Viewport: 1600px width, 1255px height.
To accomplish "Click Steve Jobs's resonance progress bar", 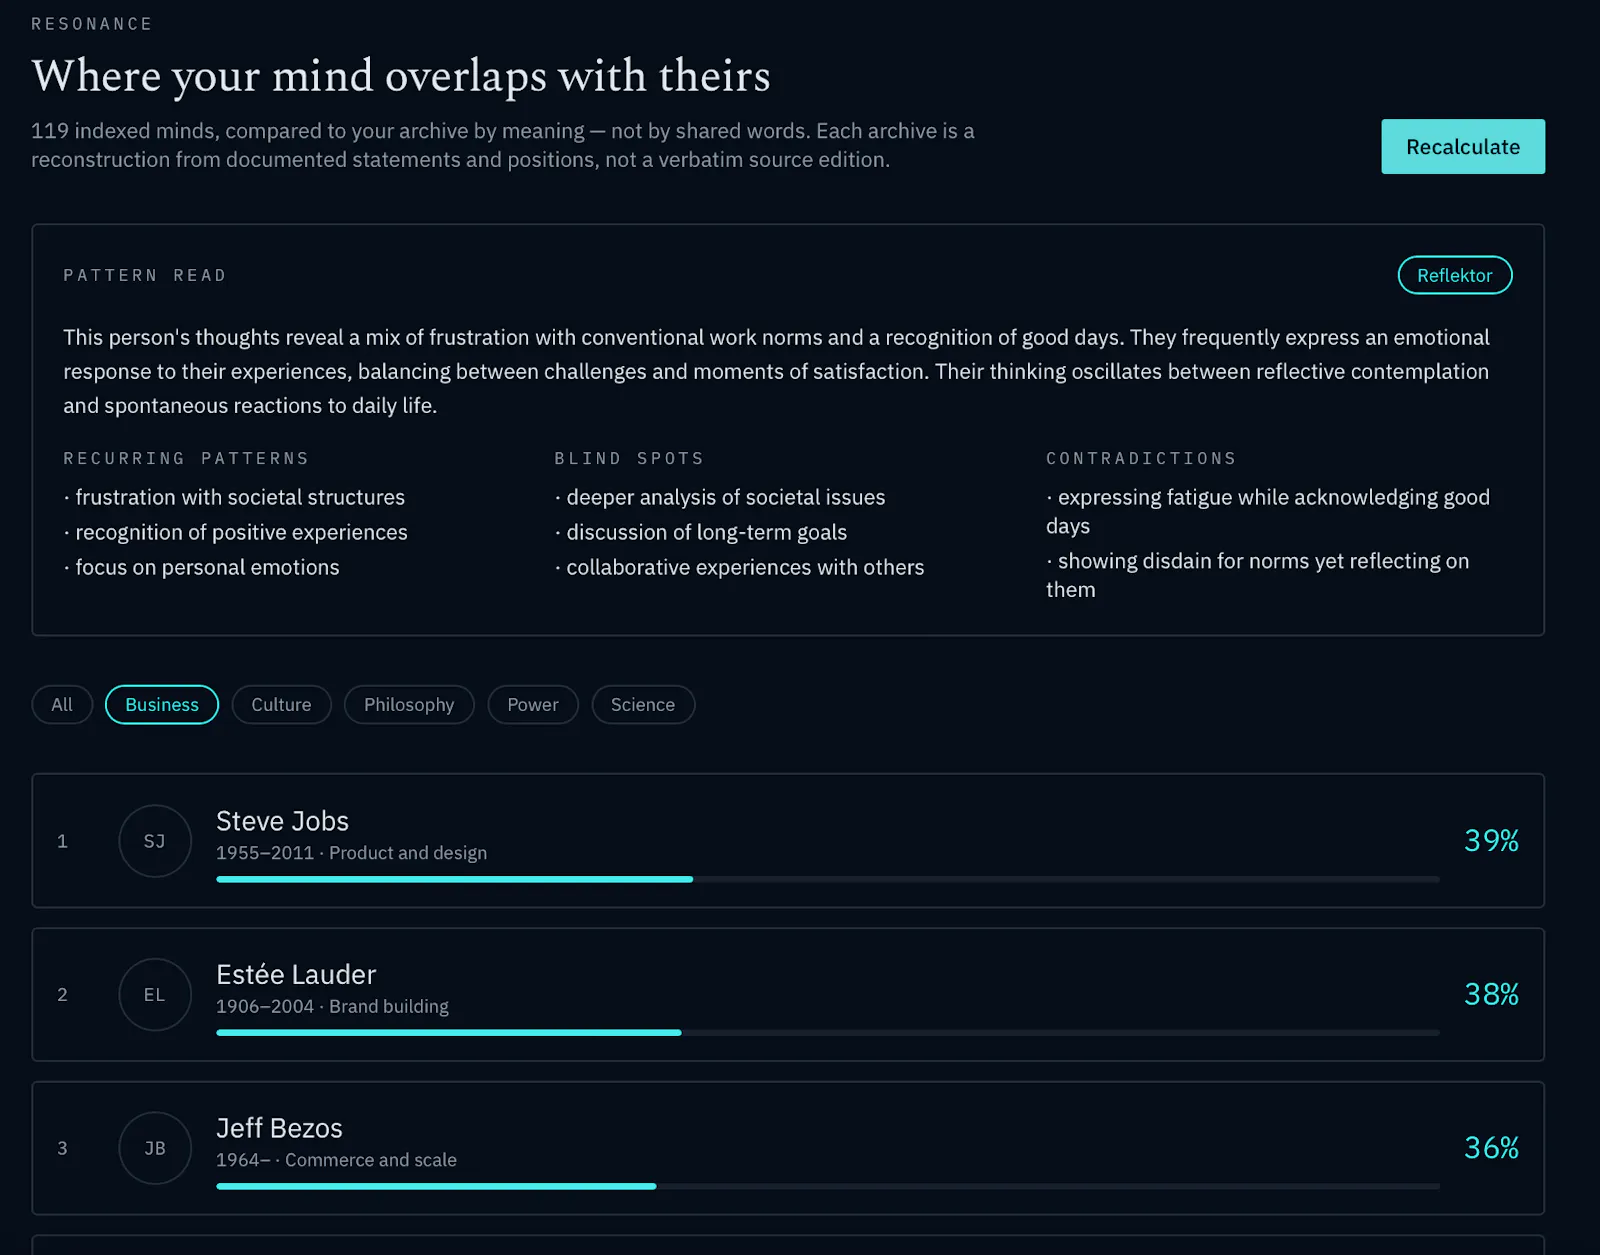I will (x=828, y=879).
